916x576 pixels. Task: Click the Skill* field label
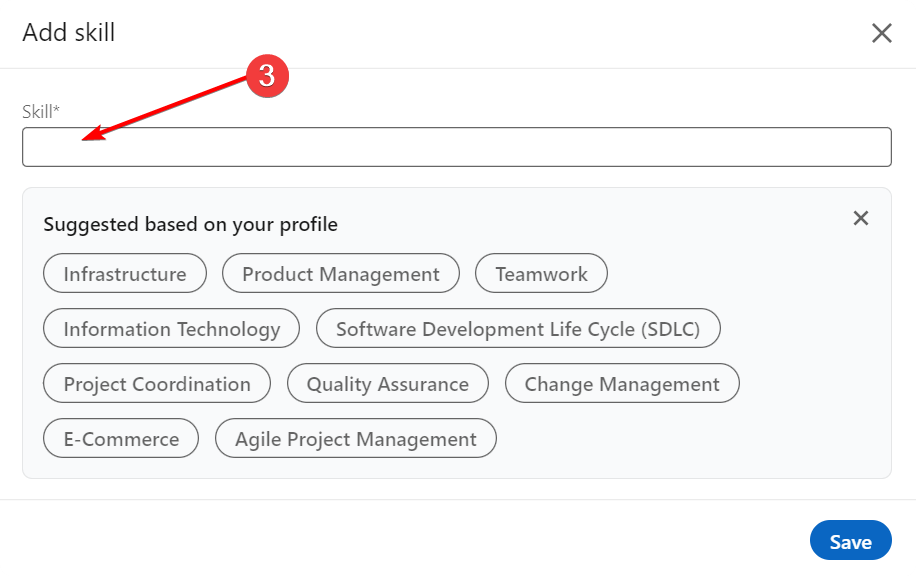pos(41,111)
